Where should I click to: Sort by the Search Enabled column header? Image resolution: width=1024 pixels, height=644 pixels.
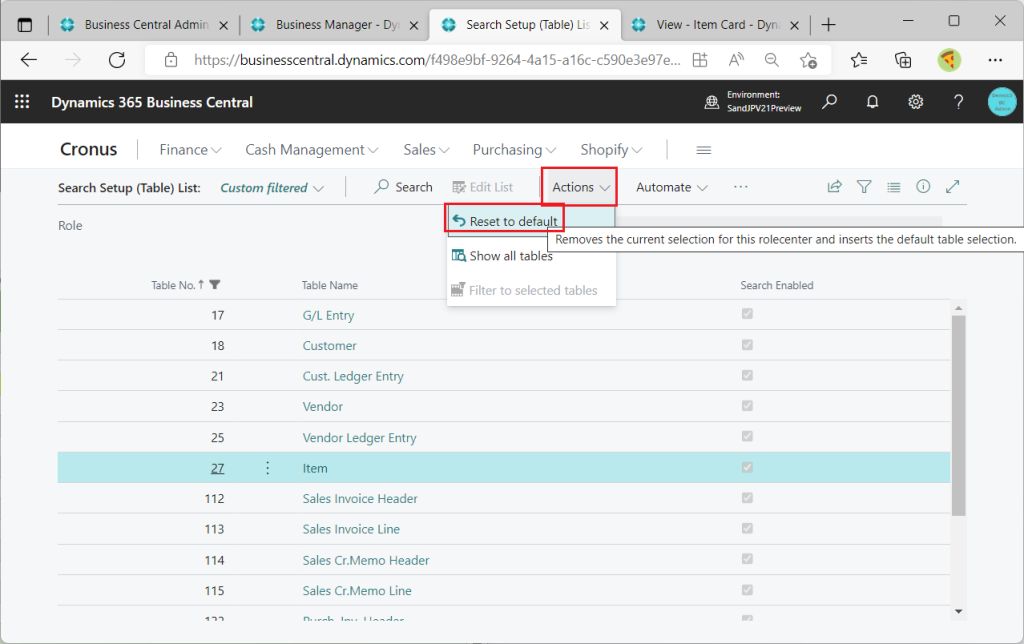point(776,285)
